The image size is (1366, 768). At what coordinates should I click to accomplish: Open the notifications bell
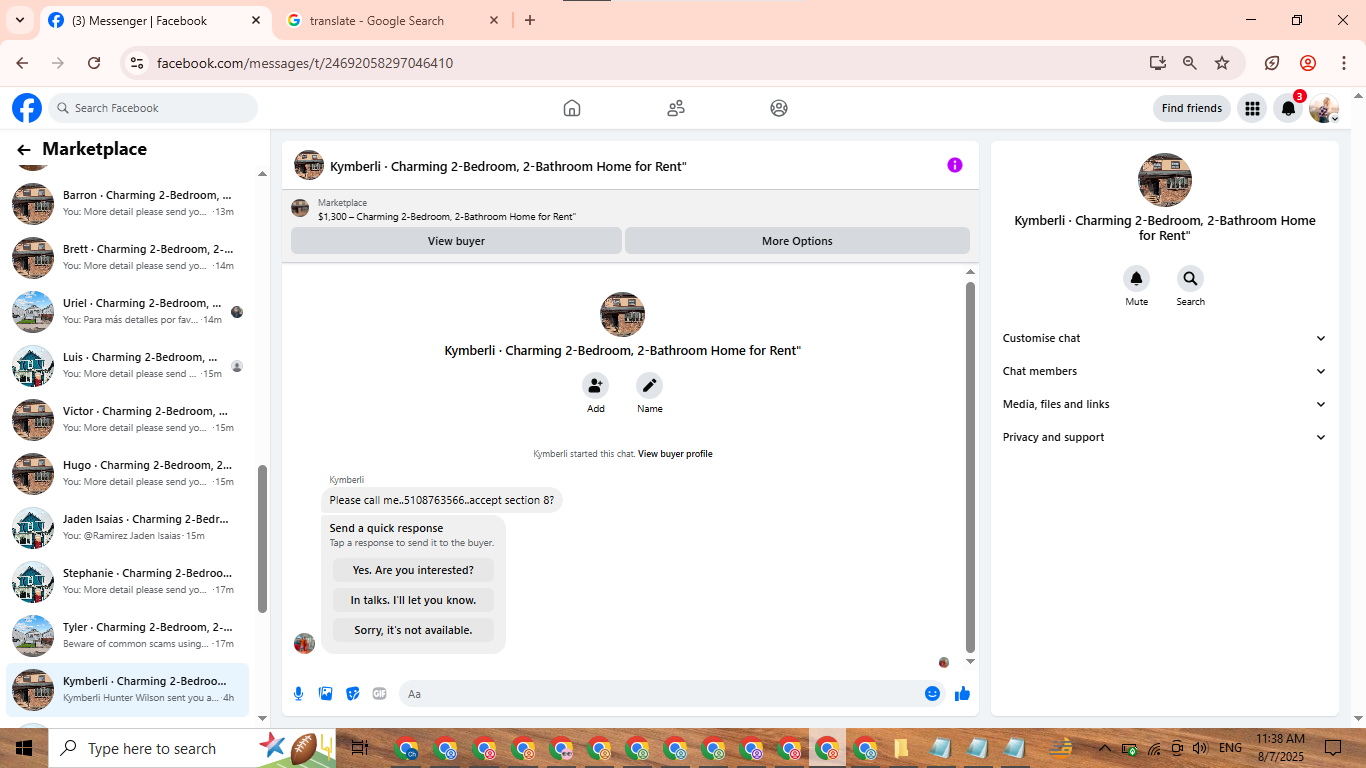point(1289,108)
